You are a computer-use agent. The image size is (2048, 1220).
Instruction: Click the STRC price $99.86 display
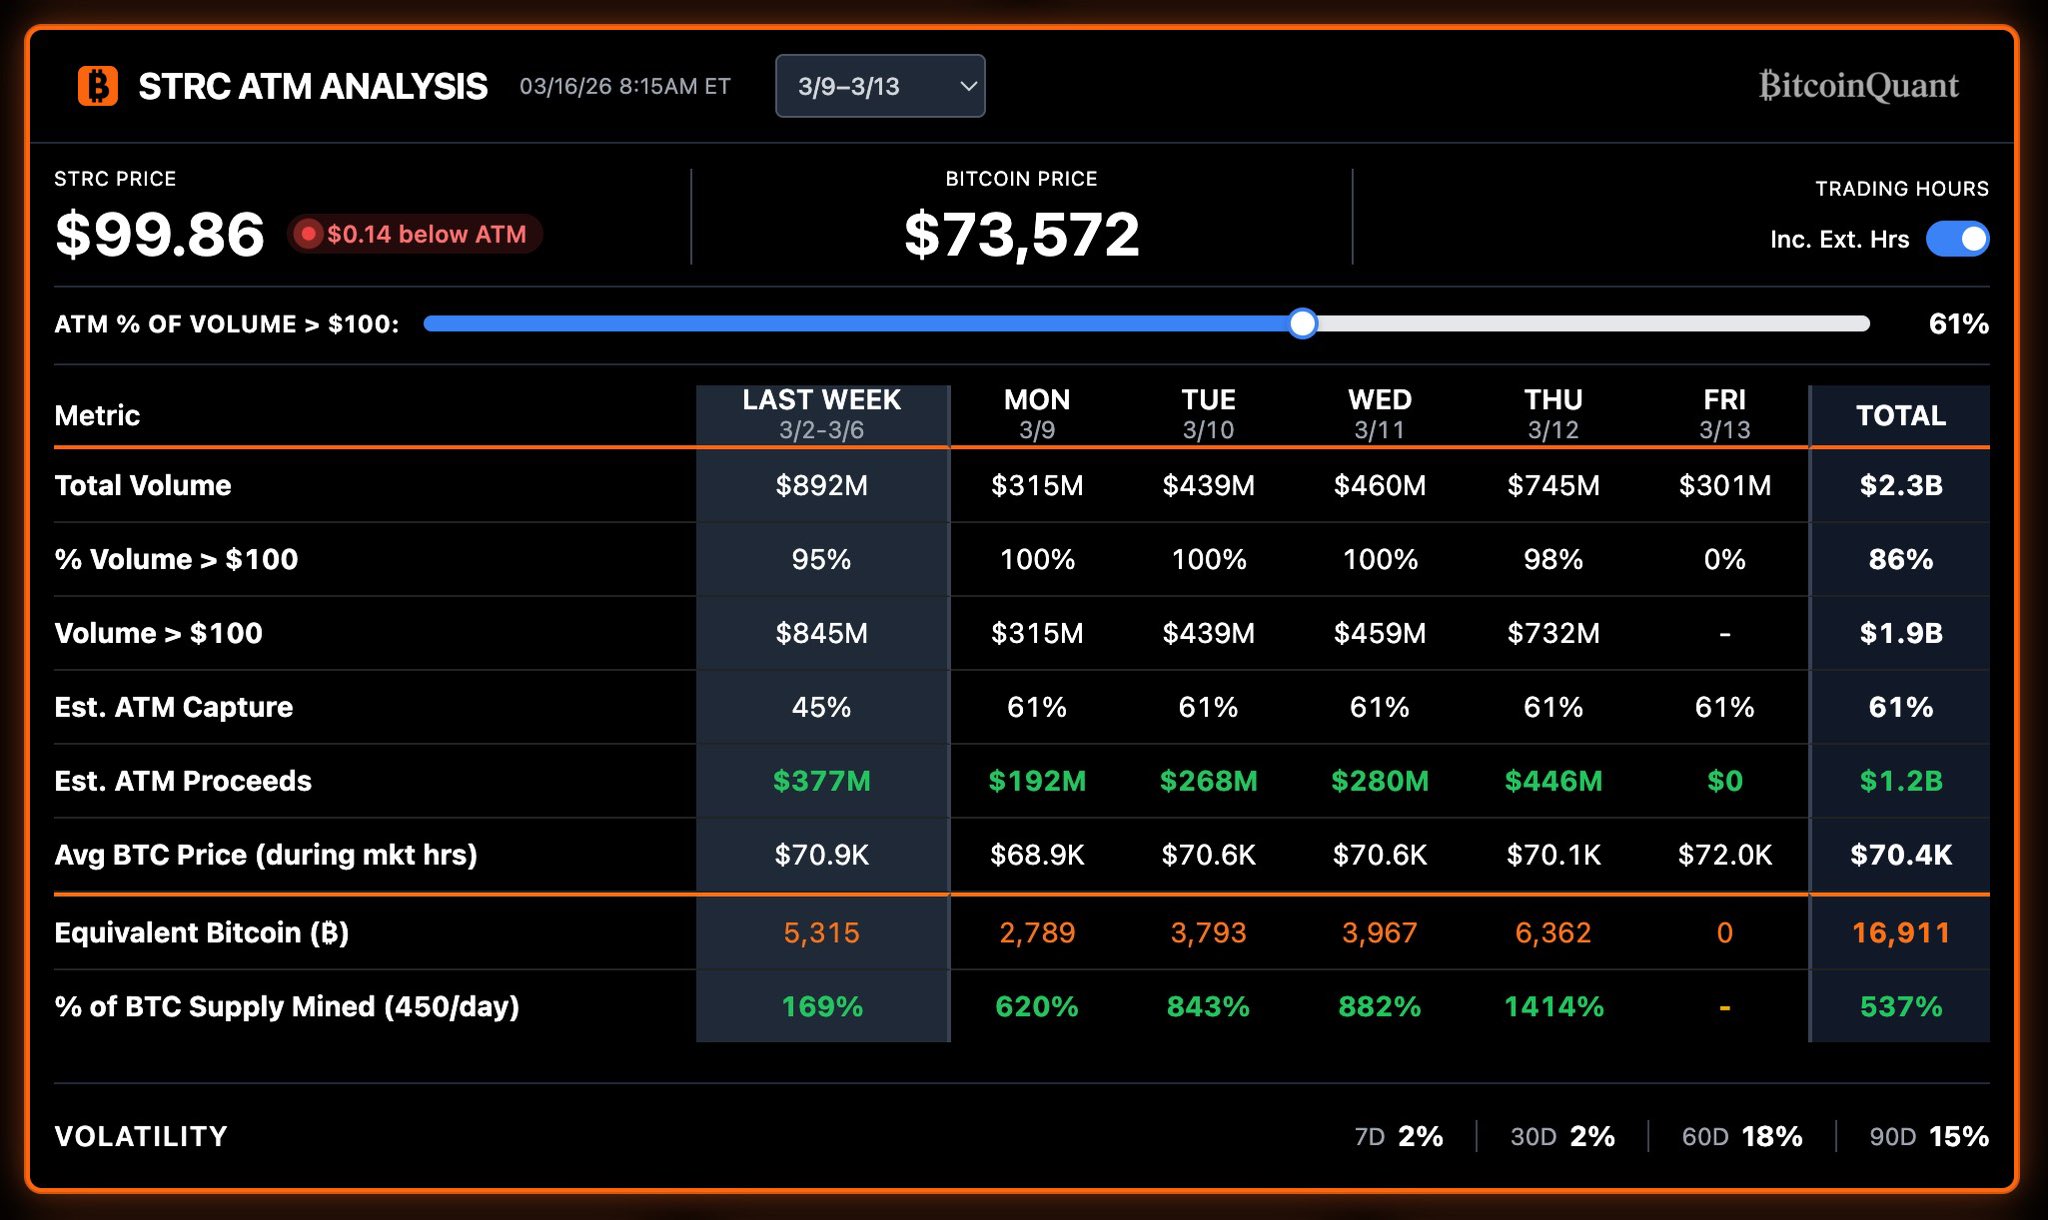tap(160, 234)
